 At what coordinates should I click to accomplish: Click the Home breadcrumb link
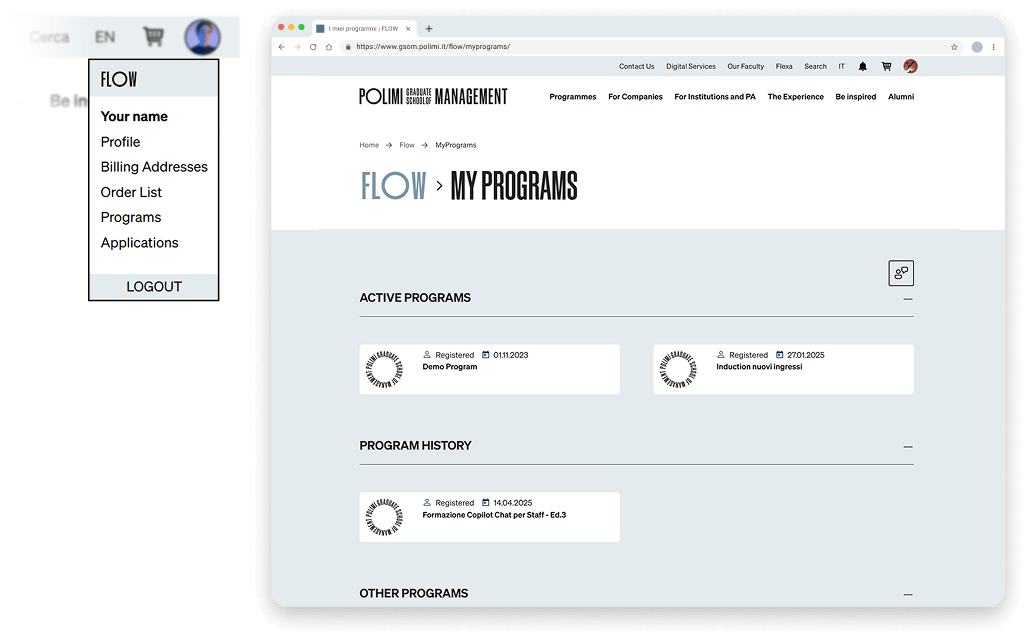[x=369, y=145]
